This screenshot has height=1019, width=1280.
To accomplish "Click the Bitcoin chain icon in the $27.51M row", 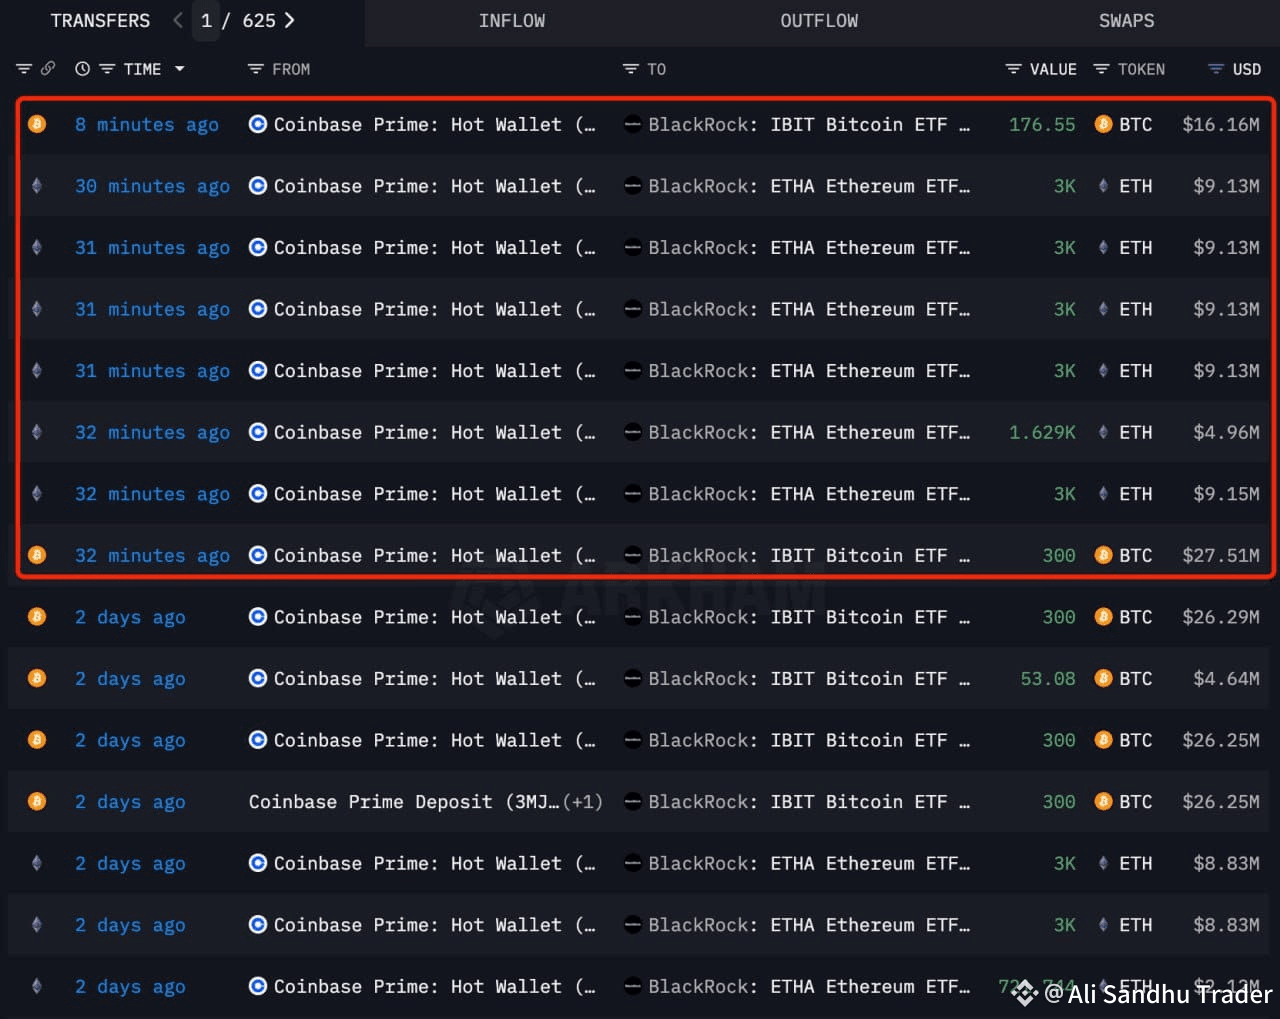I will pyautogui.click(x=37, y=555).
